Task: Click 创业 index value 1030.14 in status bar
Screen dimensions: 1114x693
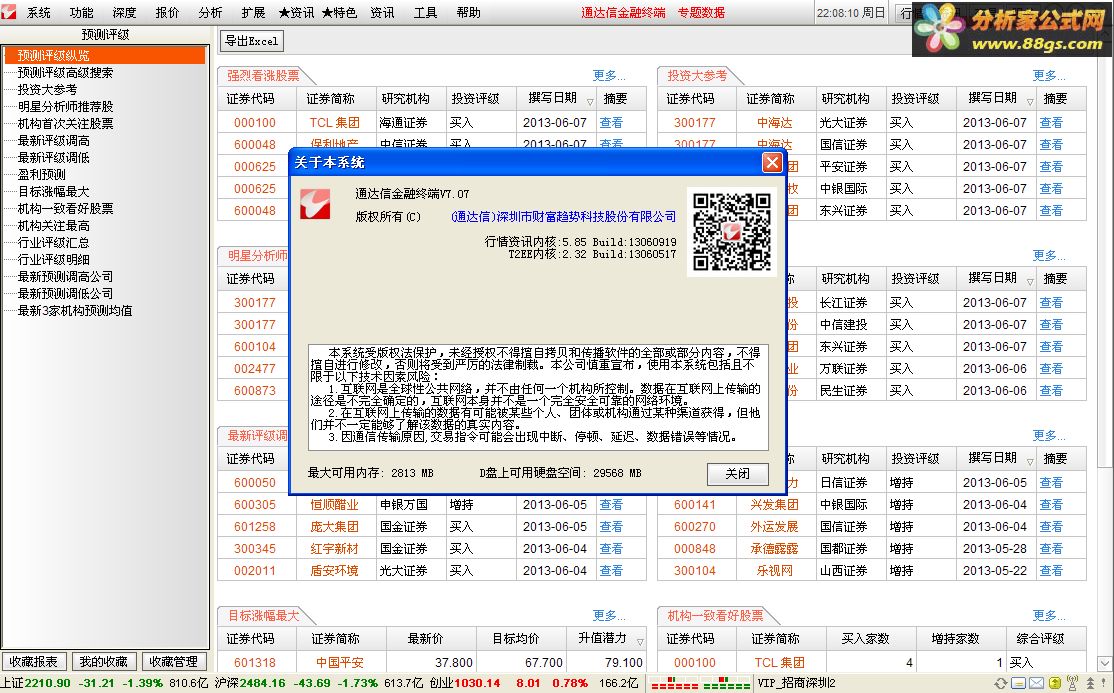Action: pos(477,684)
